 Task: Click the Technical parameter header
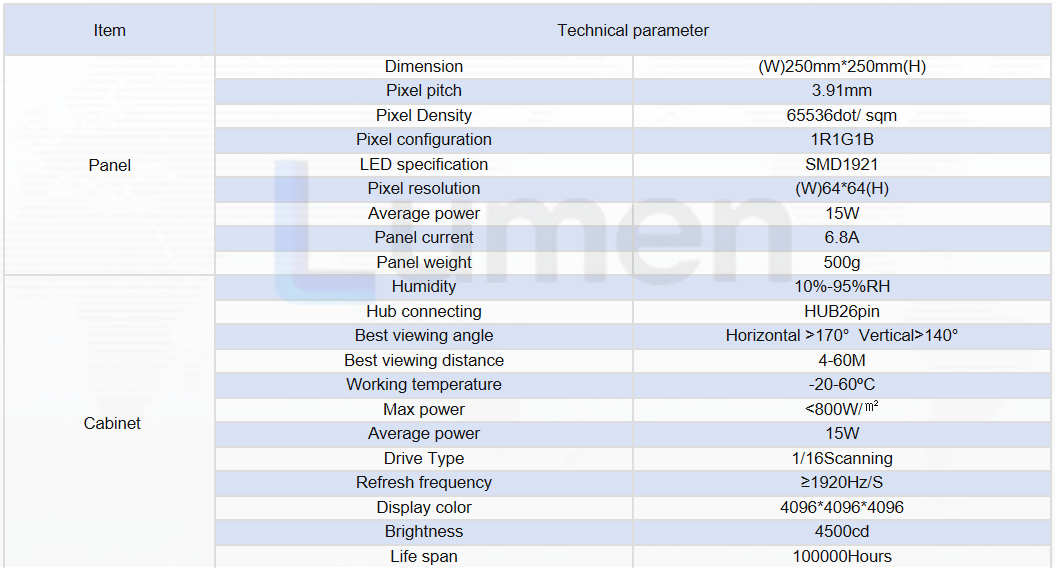pyautogui.click(x=632, y=30)
